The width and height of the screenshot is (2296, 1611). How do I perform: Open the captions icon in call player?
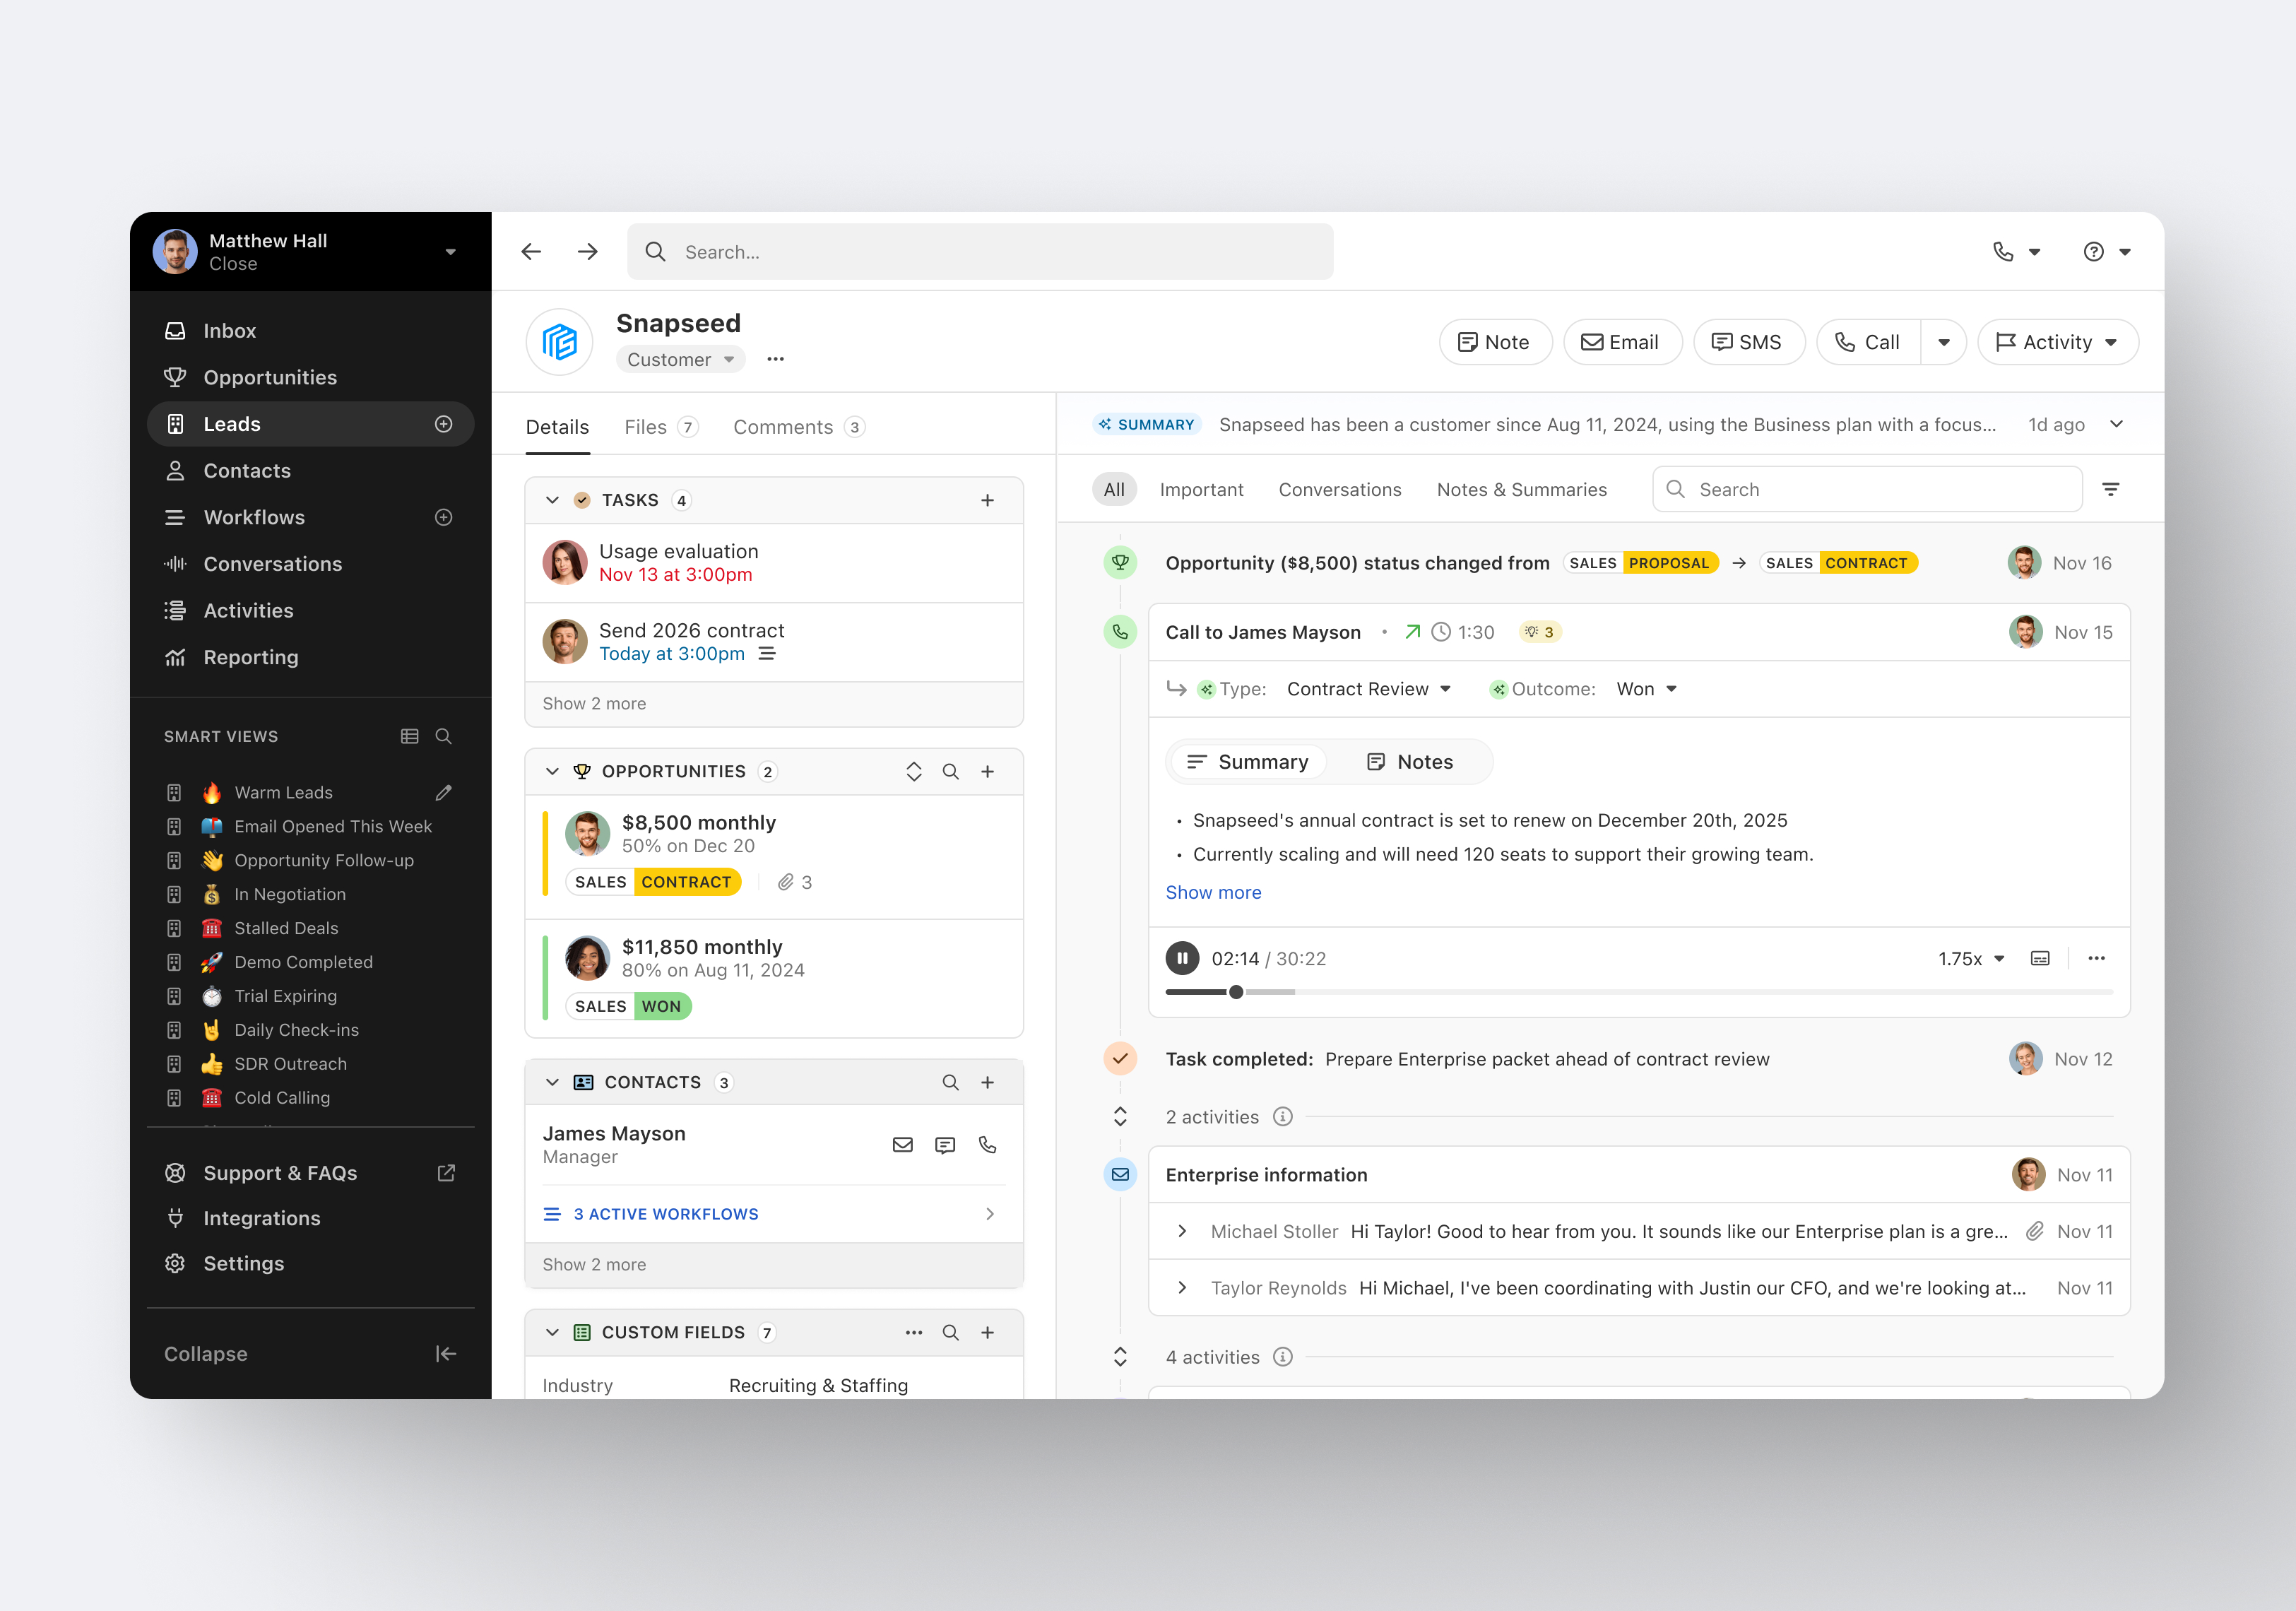tap(2039, 958)
